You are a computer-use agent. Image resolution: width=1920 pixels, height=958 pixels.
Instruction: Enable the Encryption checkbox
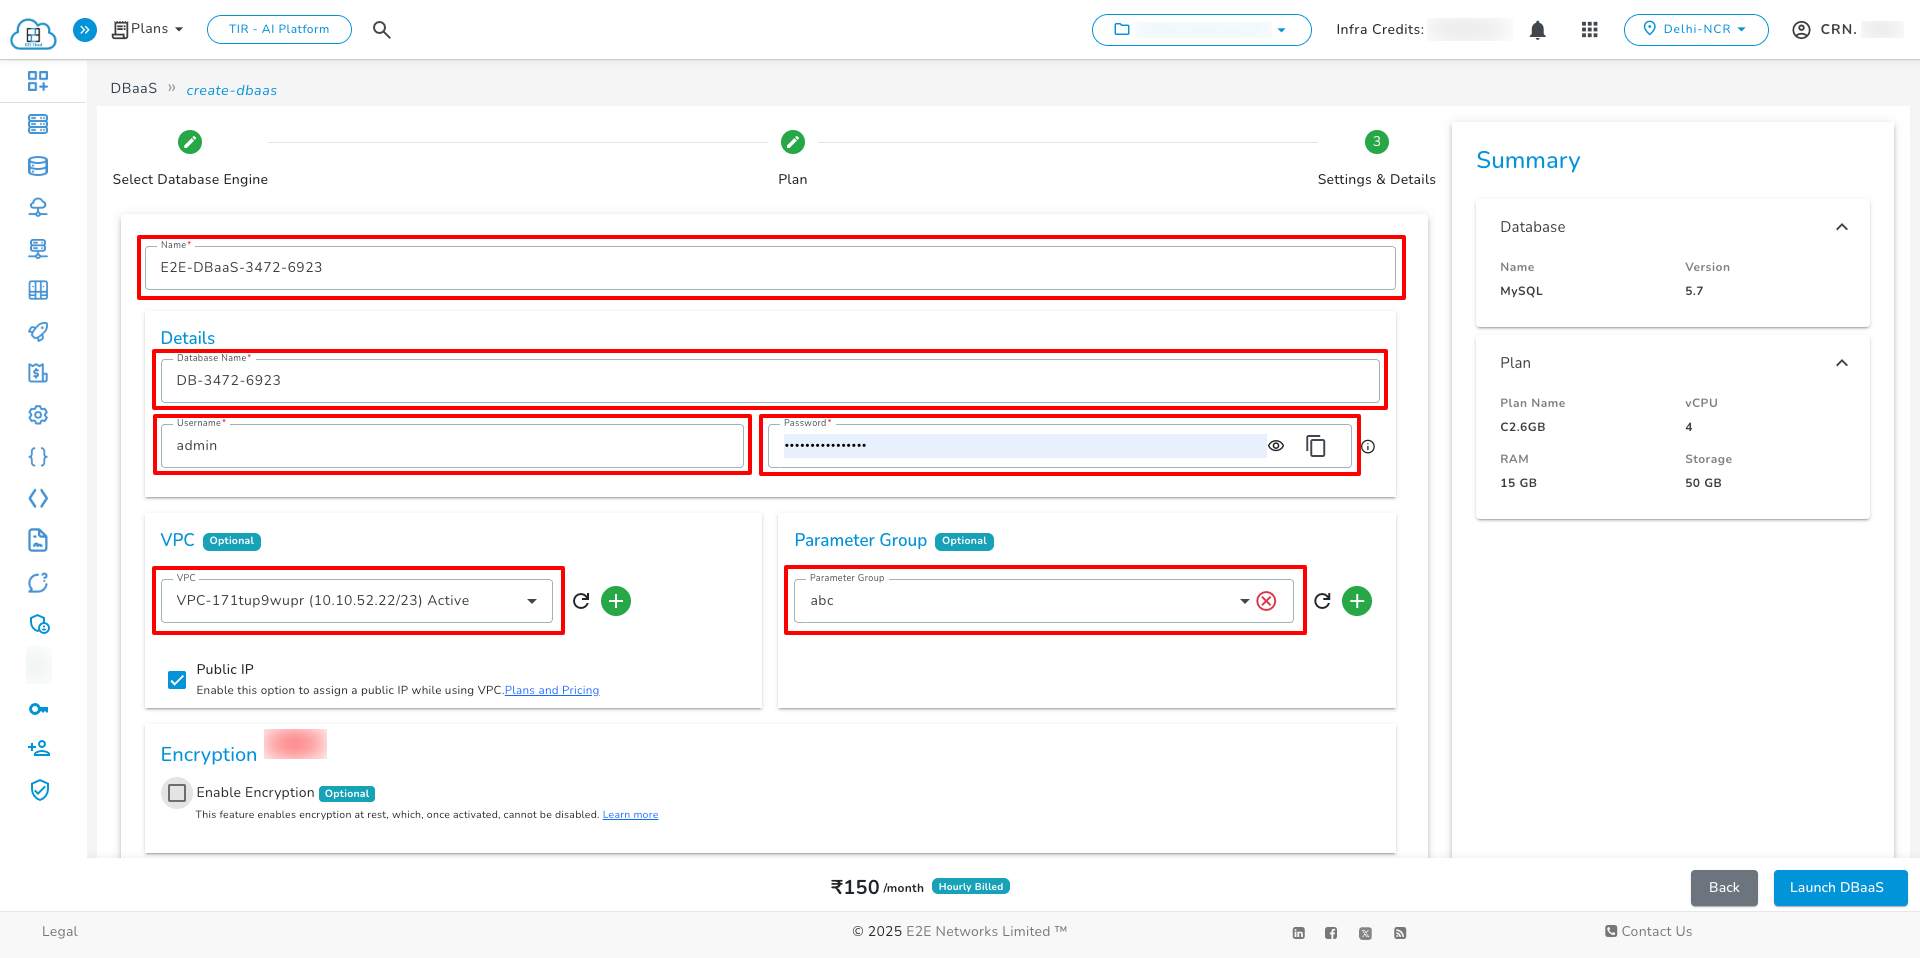[x=177, y=793]
